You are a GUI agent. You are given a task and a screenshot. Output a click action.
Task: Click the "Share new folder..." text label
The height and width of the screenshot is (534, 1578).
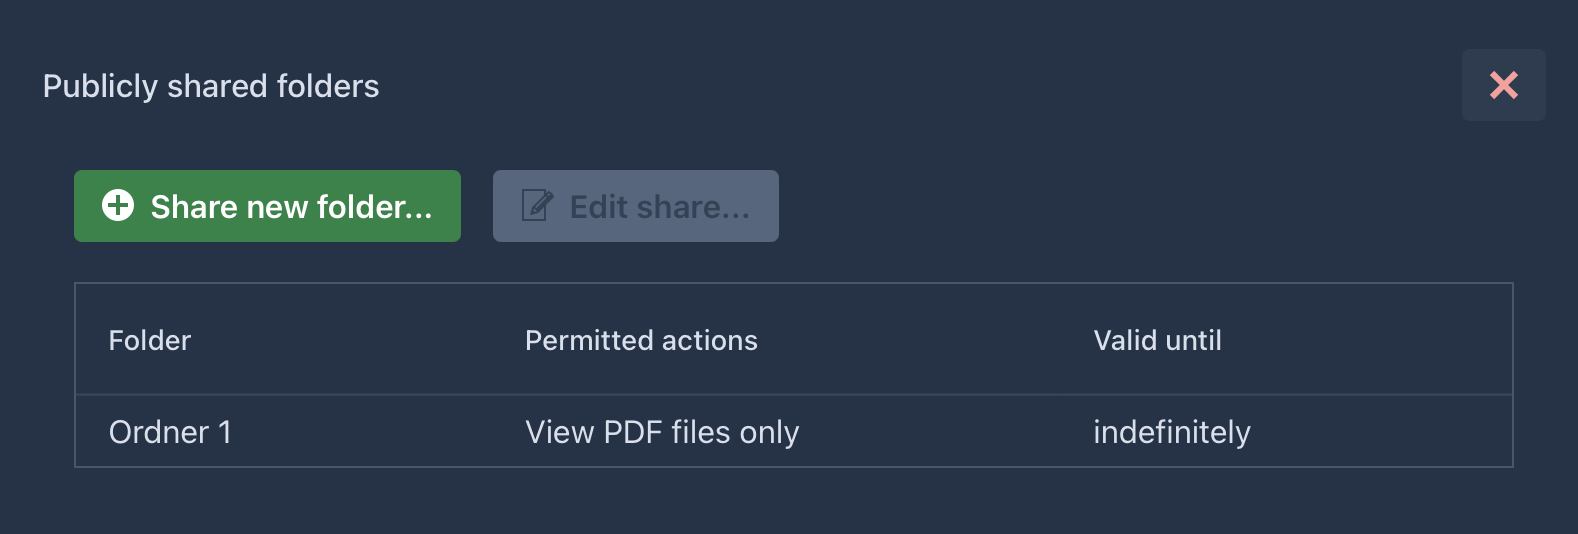pyautogui.click(x=291, y=207)
